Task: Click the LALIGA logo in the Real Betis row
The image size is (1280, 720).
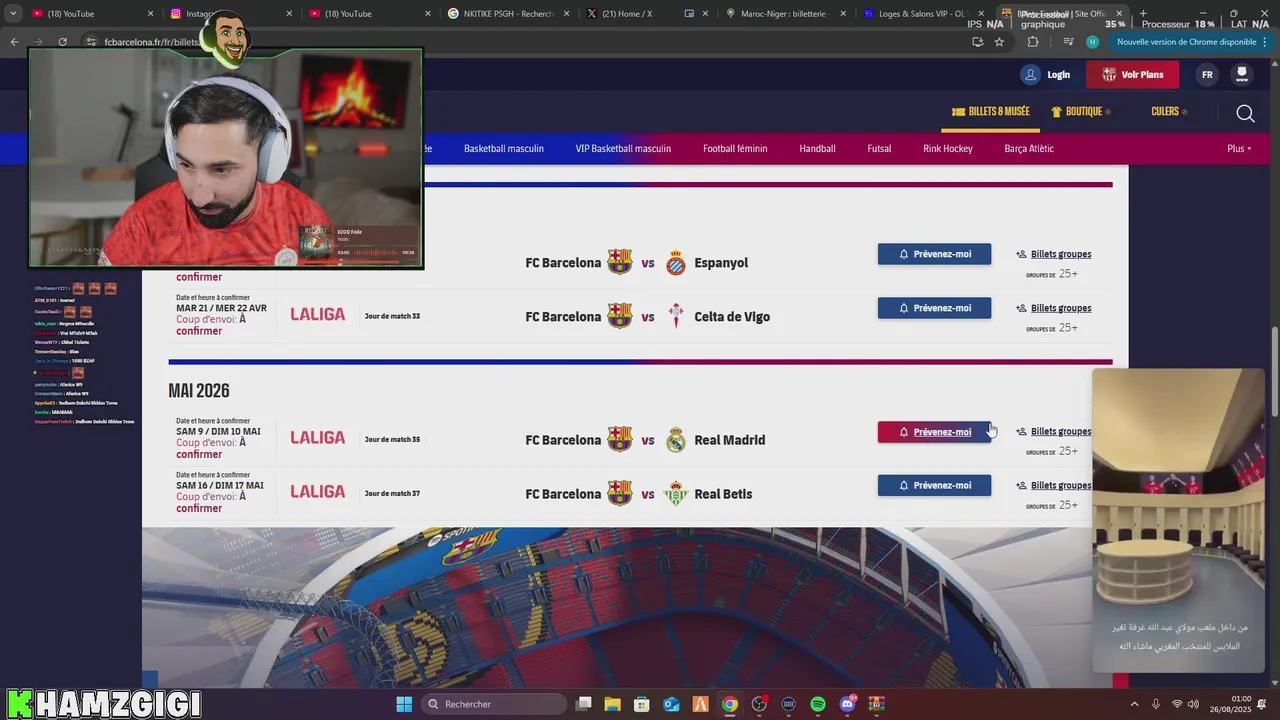Action: pyautogui.click(x=318, y=492)
